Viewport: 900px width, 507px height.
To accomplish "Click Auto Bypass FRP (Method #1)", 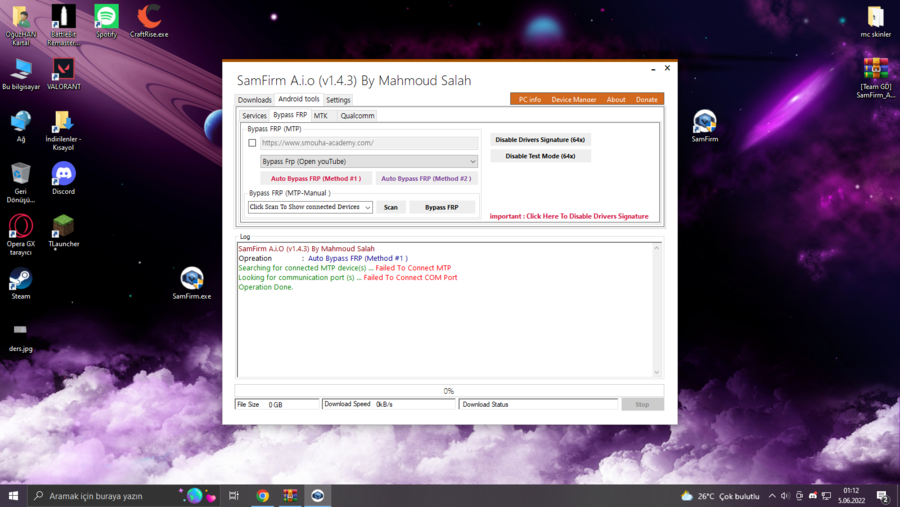I will coord(316,179).
